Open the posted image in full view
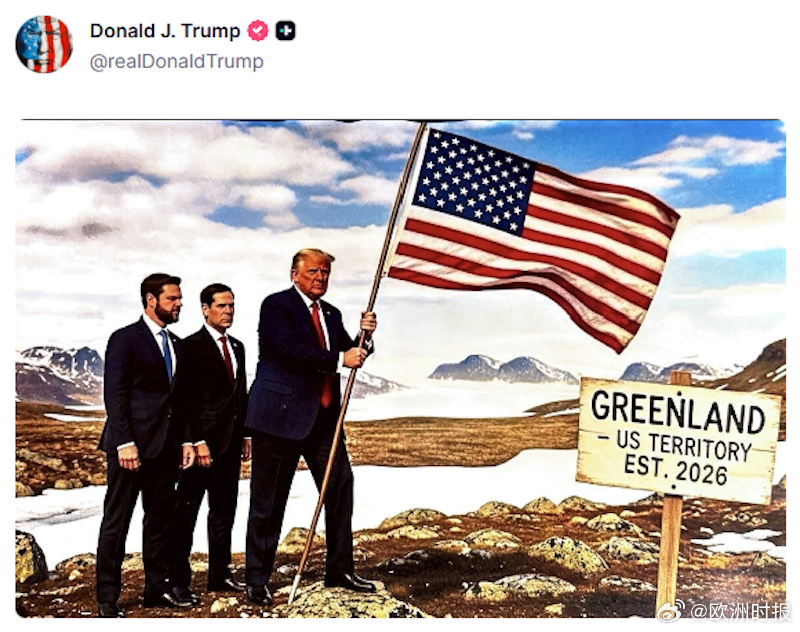The image size is (800, 632). pyautogui.click(x=401, y=369)
